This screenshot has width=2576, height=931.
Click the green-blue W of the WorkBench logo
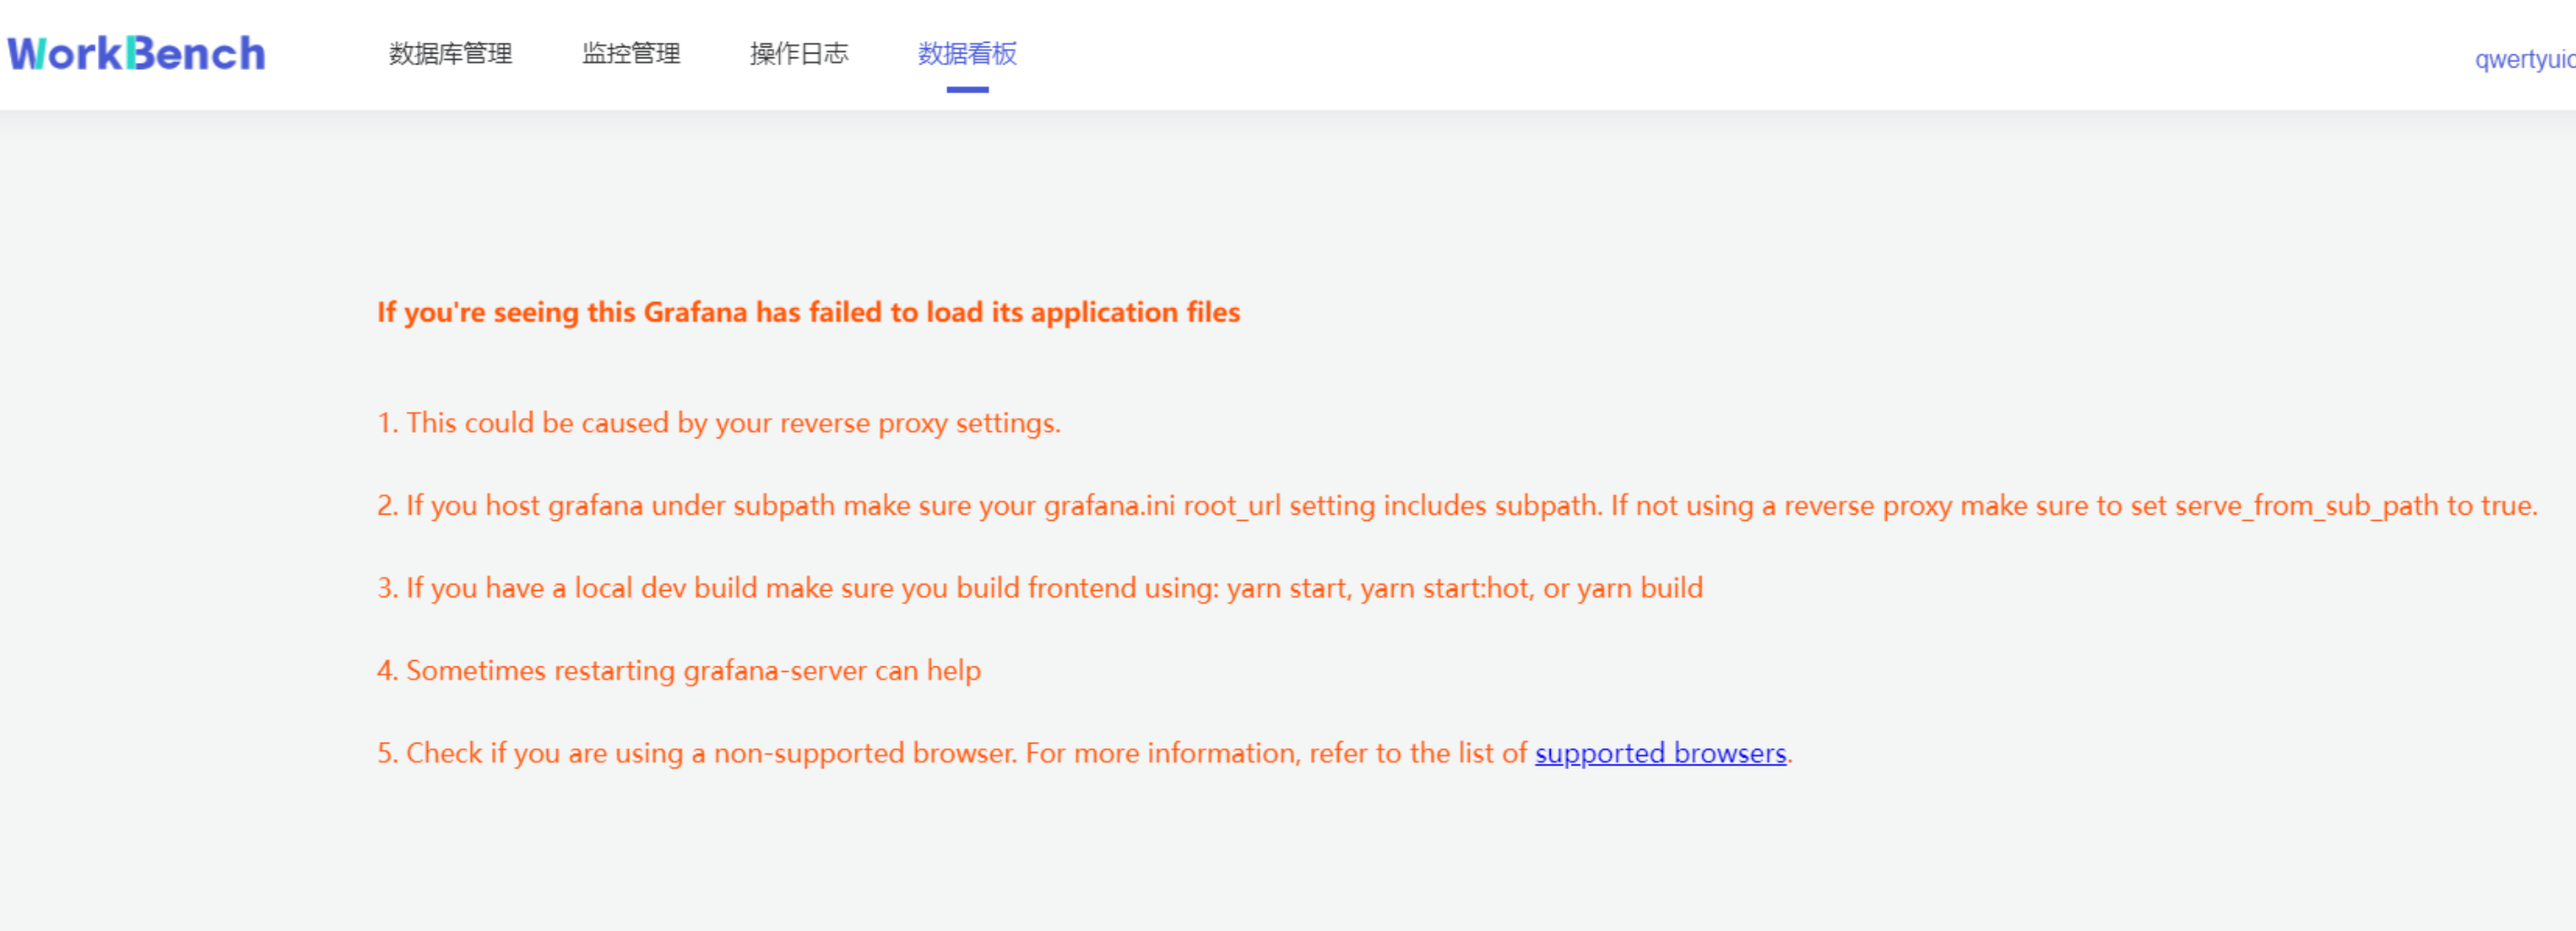pos(26,54)
